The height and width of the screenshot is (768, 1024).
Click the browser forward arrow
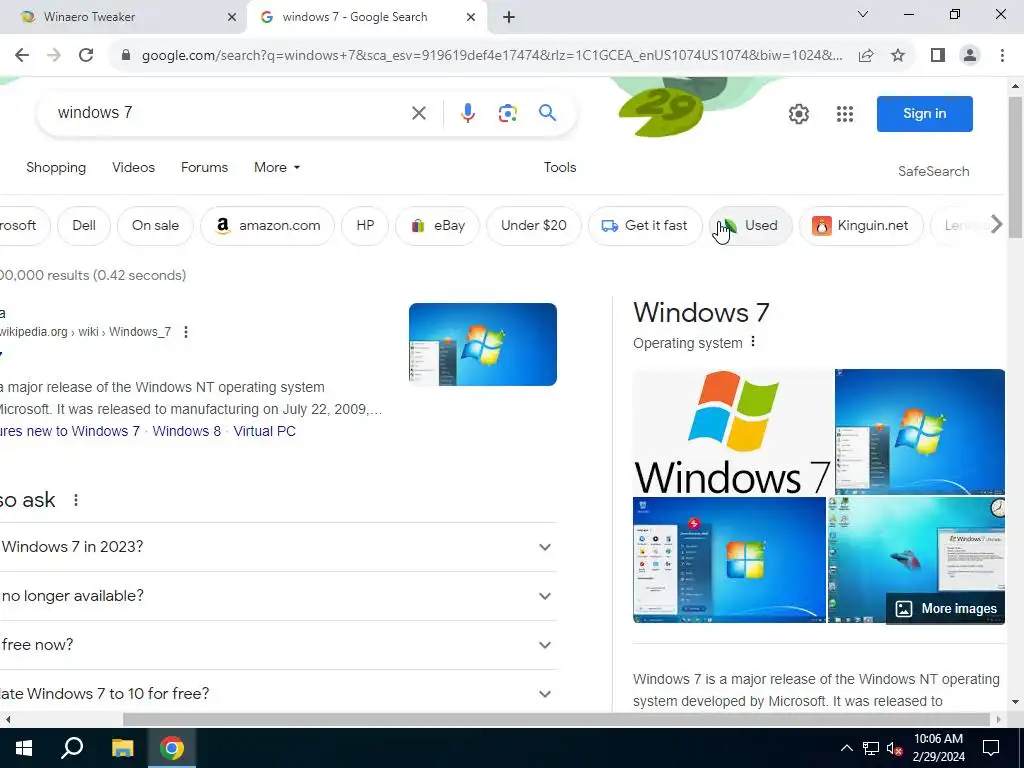point(54,56)
